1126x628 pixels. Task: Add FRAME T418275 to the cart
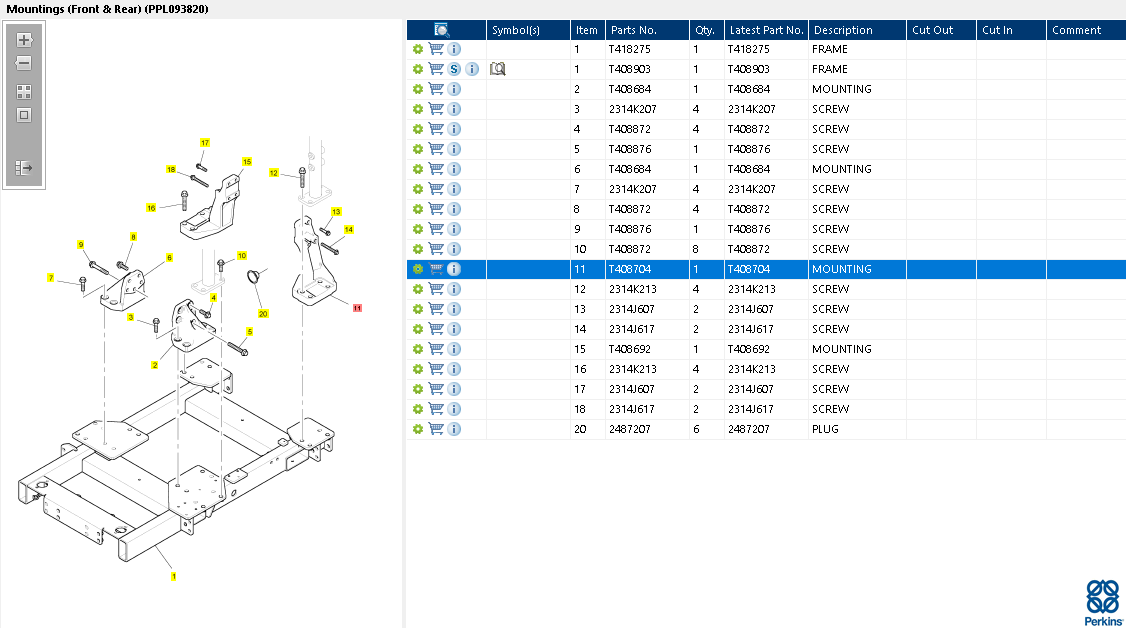[x=436, y=49]
